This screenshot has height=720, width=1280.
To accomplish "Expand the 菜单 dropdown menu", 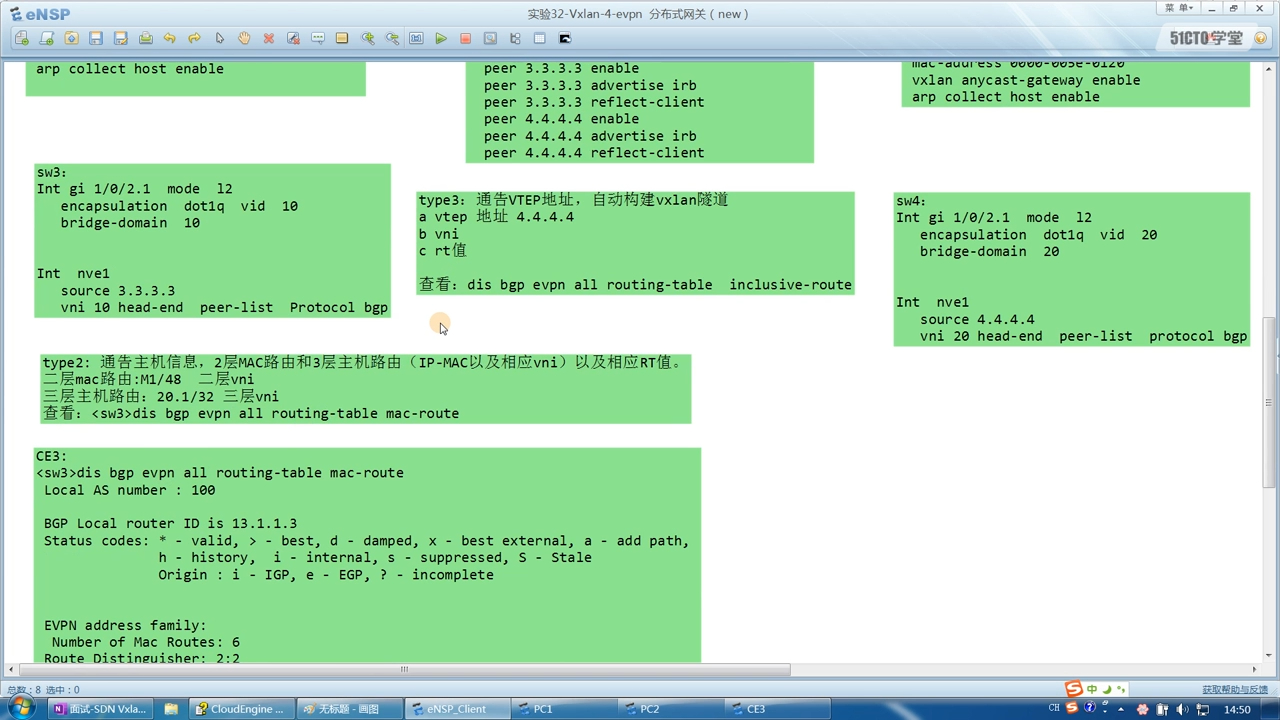I will pos(1177,8).
